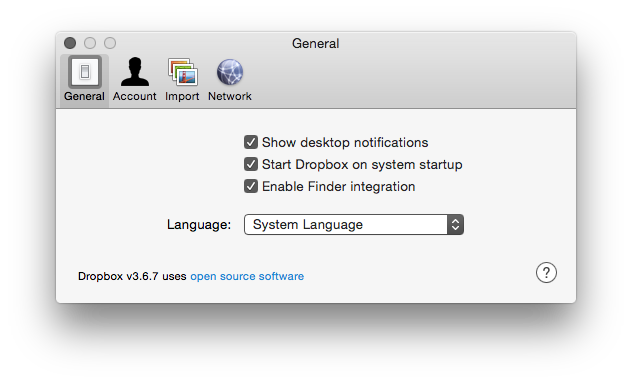Screen dimensions: 632x383
Task: Click the minimize window button
Action: (x=90, y=43)
